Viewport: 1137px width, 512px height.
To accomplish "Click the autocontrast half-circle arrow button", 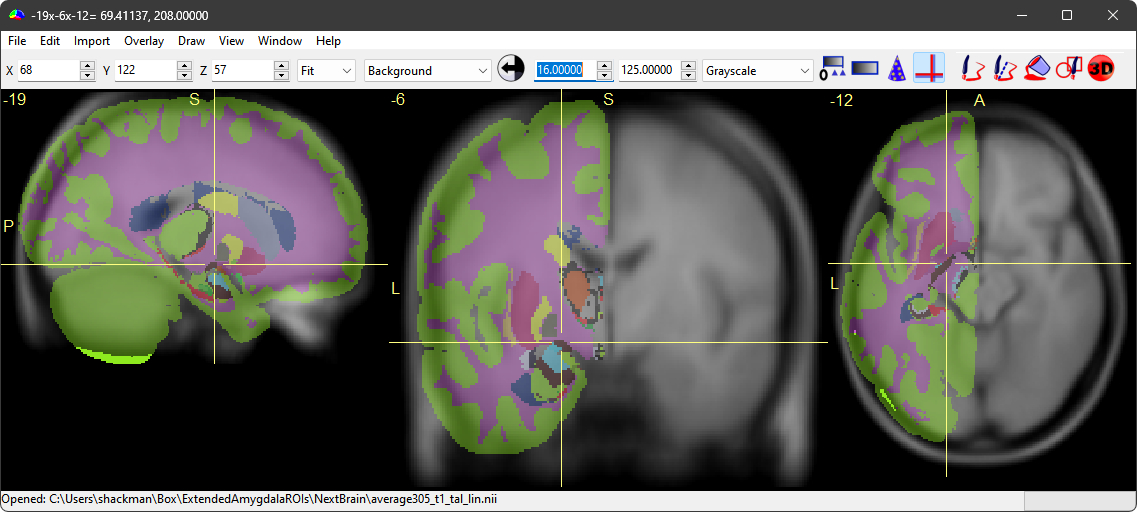I will pyautogui.click(x=511, y=69).
